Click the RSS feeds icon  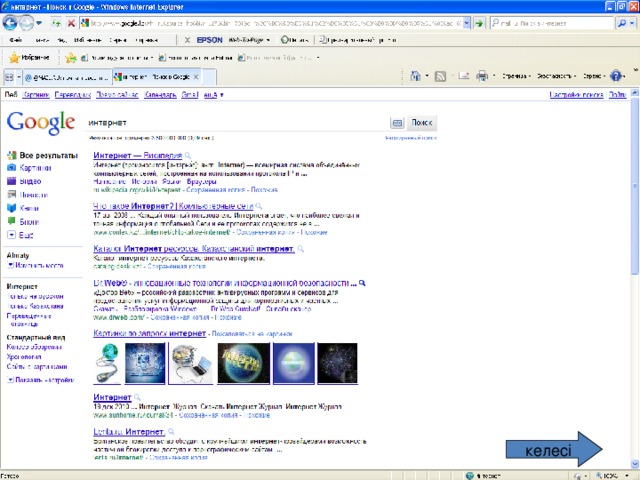440,76
